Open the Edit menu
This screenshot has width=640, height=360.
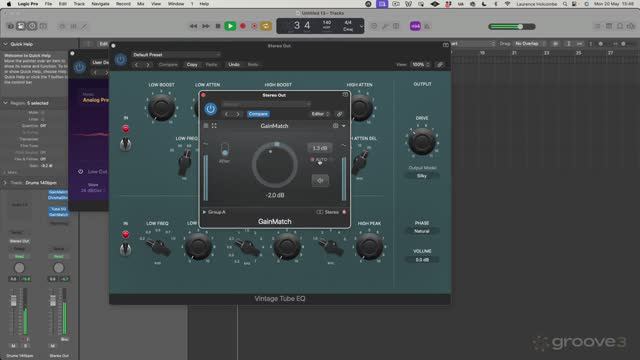62,4
